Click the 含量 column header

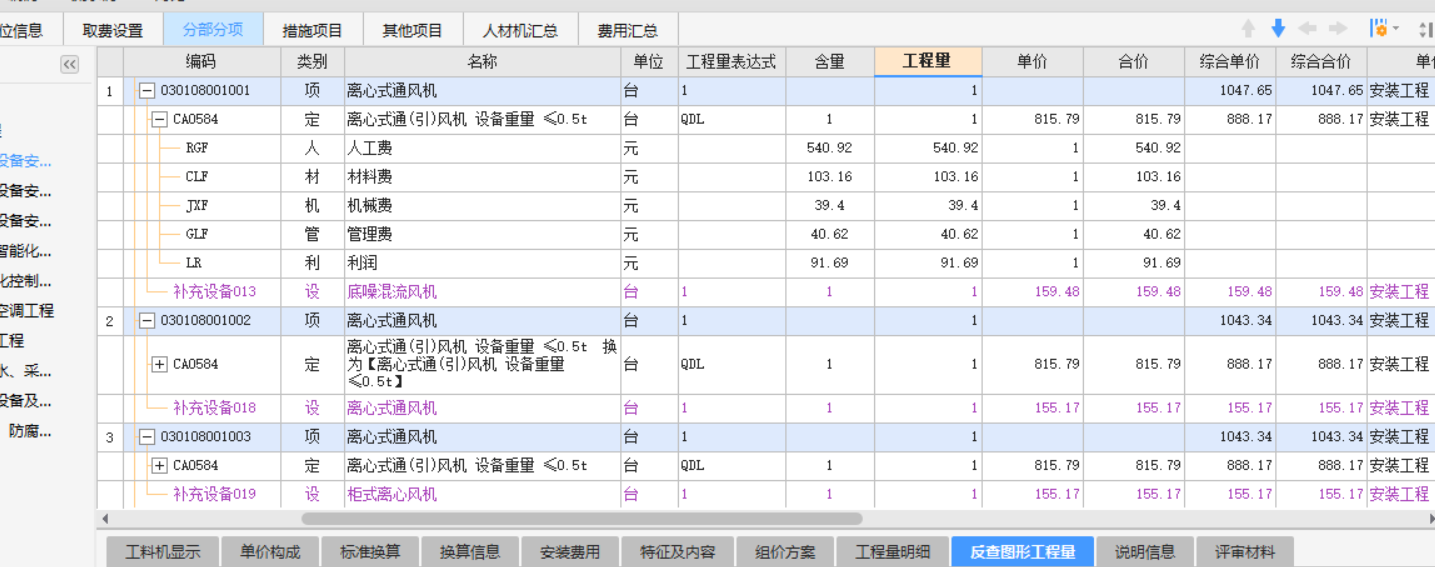[829, 62]
